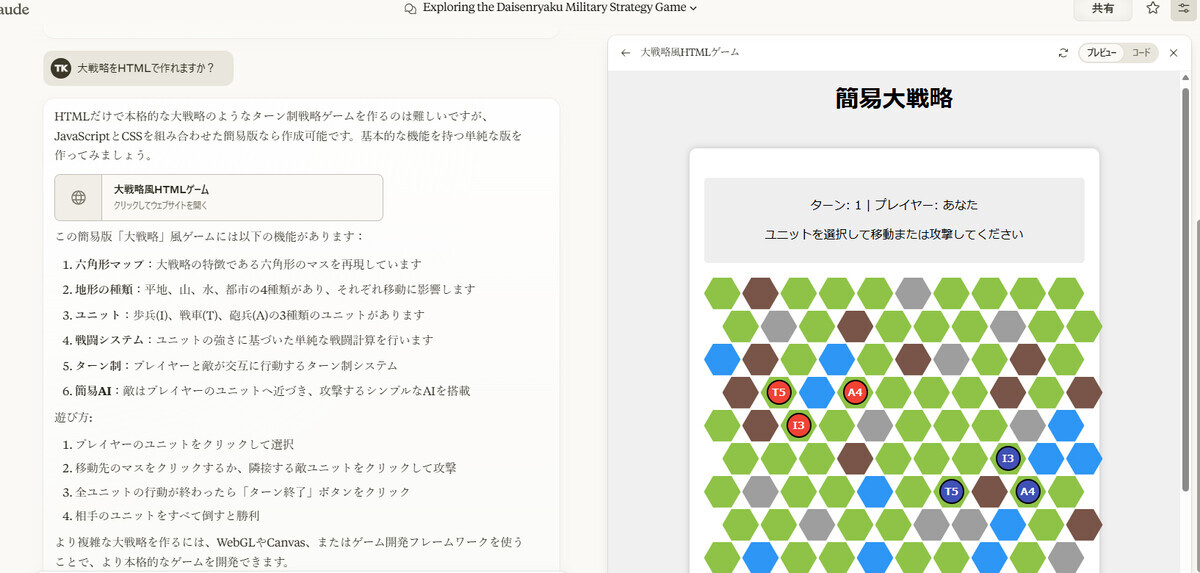1200x573 pixels.
Task: Click the ユニットを選択して instruction message
Action: click(894, 234)
